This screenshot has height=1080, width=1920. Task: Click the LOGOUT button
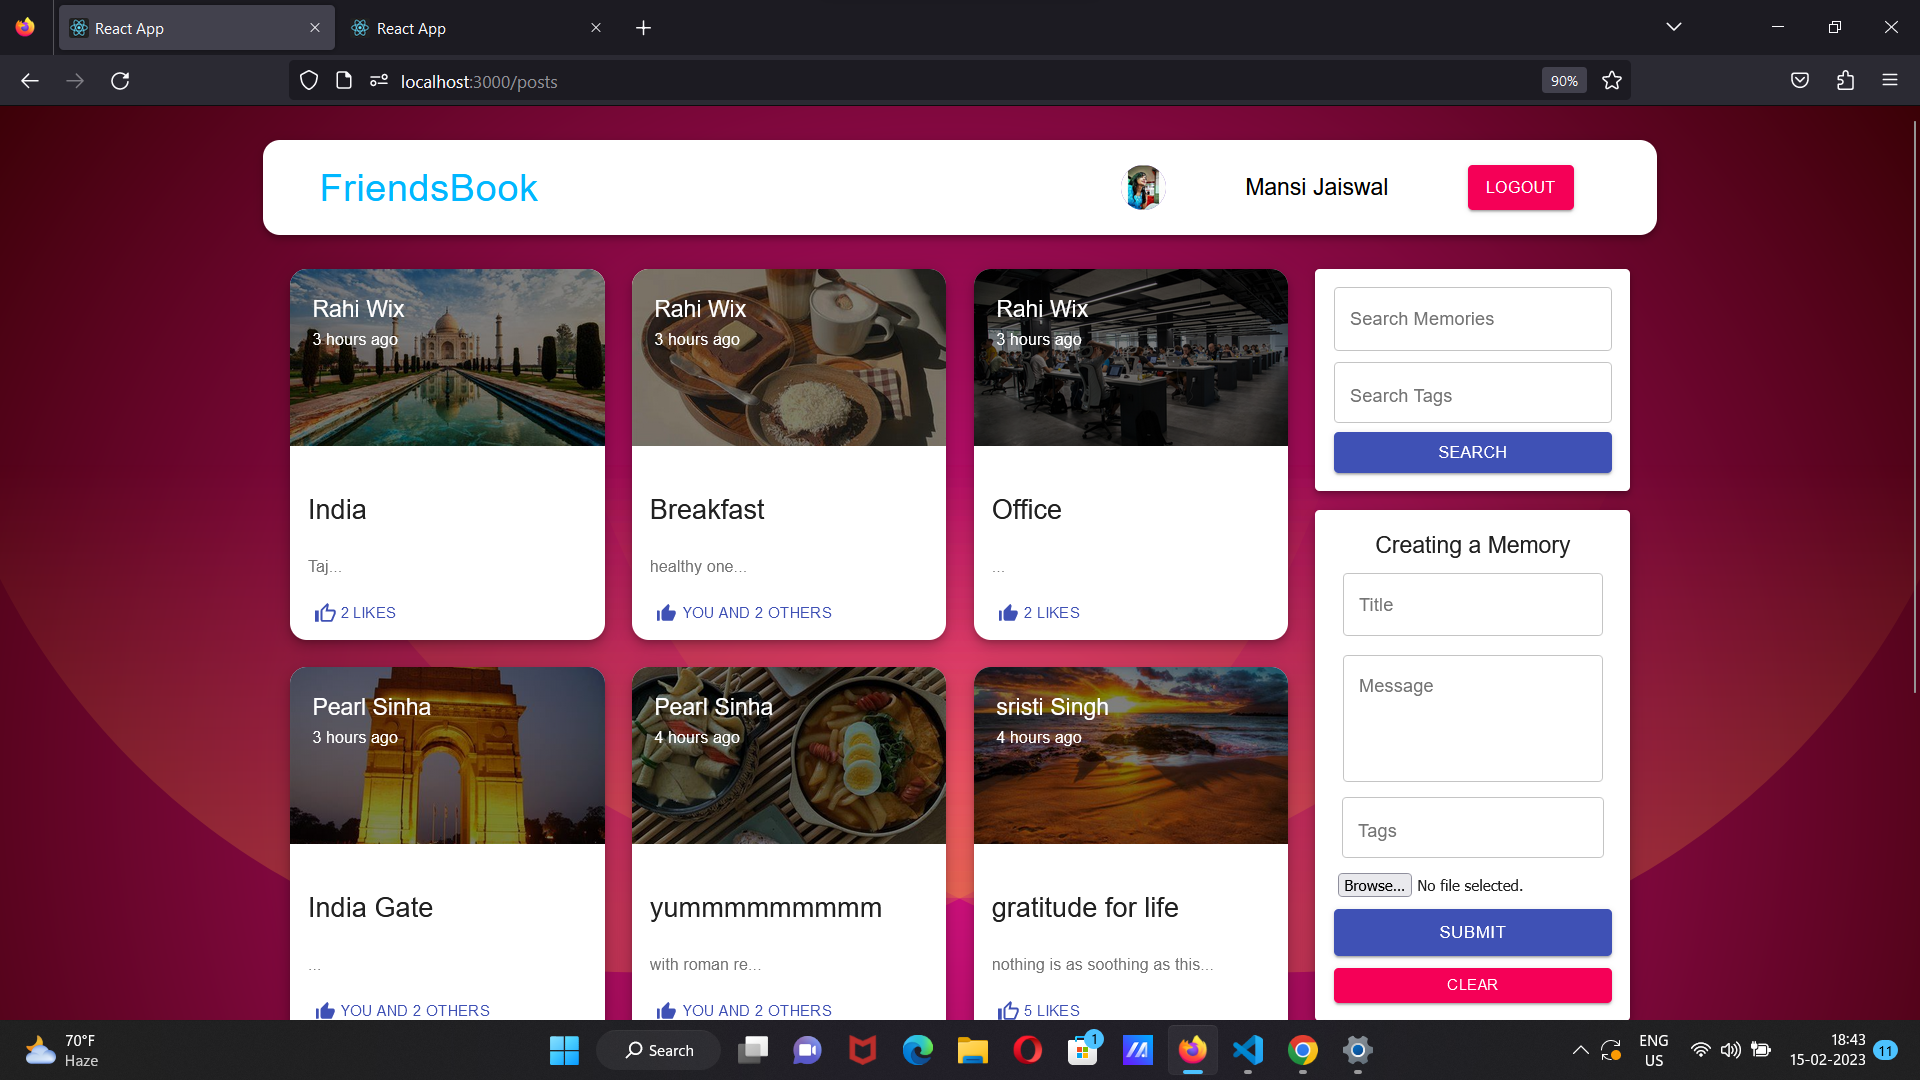[x=1520, y=187]
